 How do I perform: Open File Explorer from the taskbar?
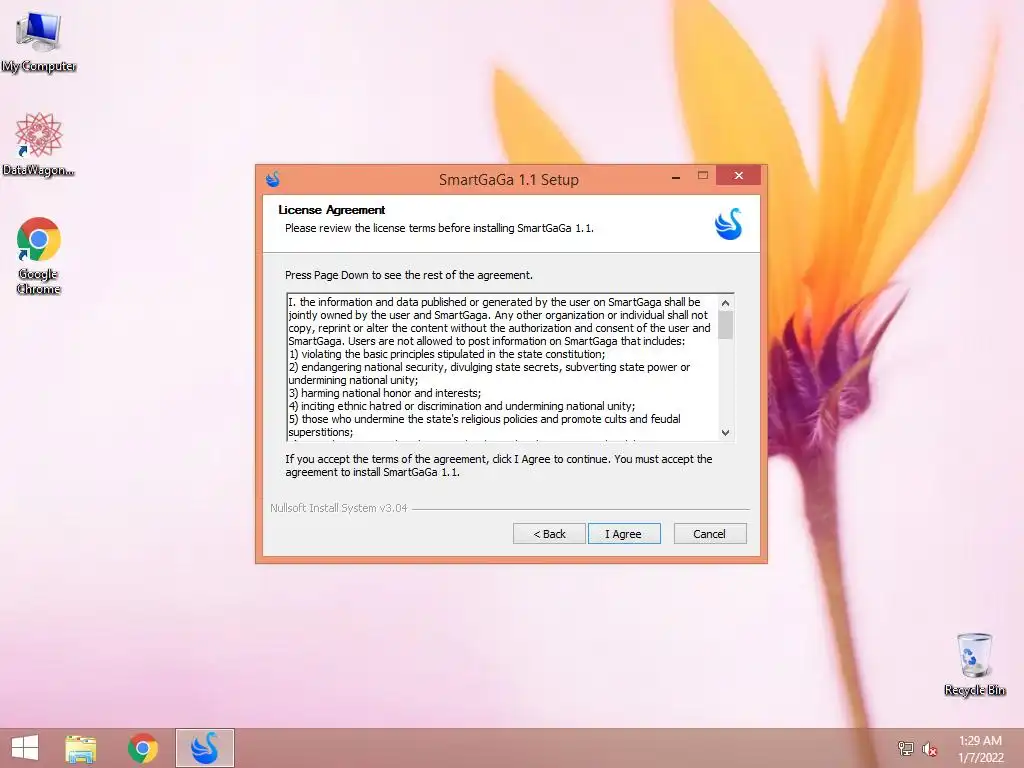80,748
